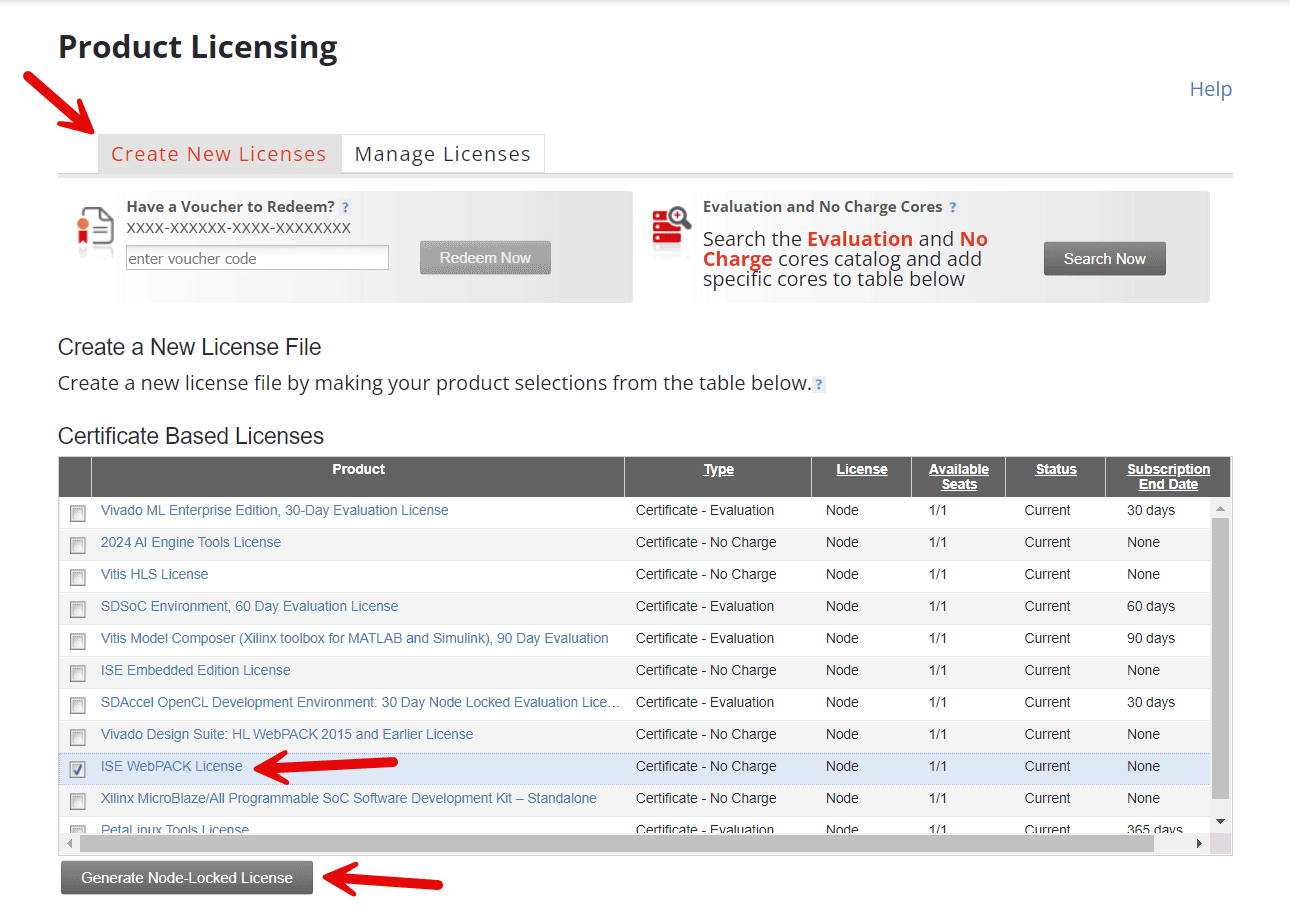Select the Create New Licenses tab

218,153
